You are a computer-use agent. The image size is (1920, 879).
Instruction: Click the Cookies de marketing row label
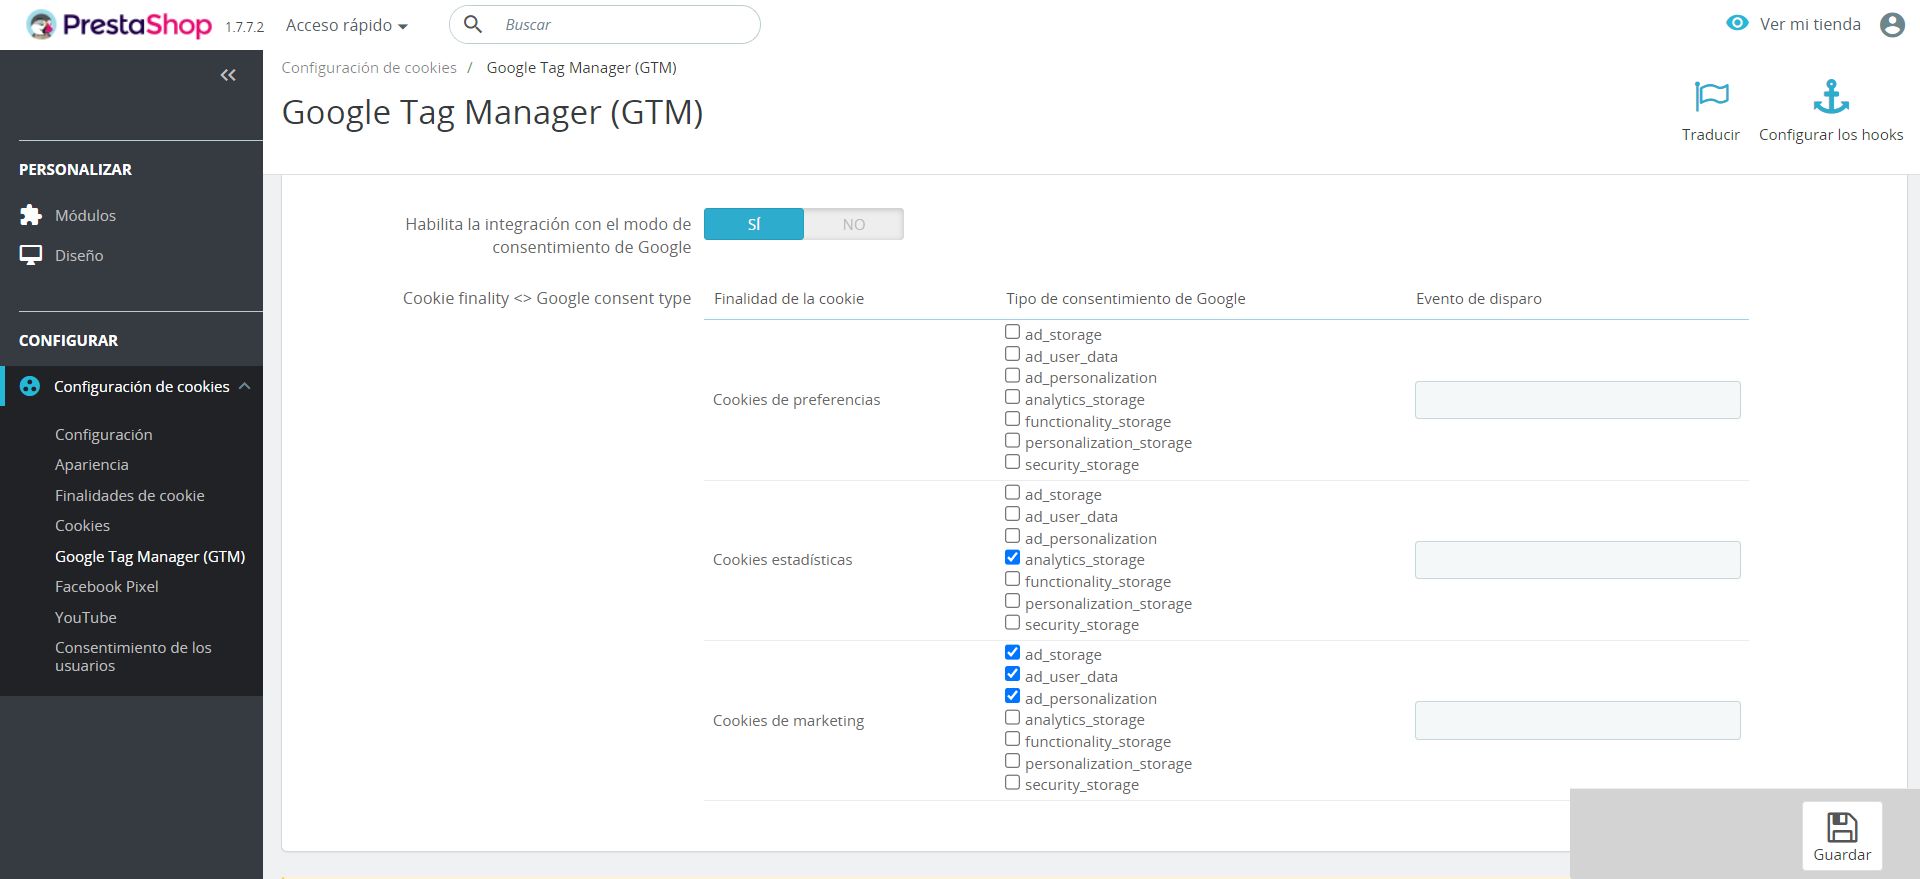click(x=788, y=720)
